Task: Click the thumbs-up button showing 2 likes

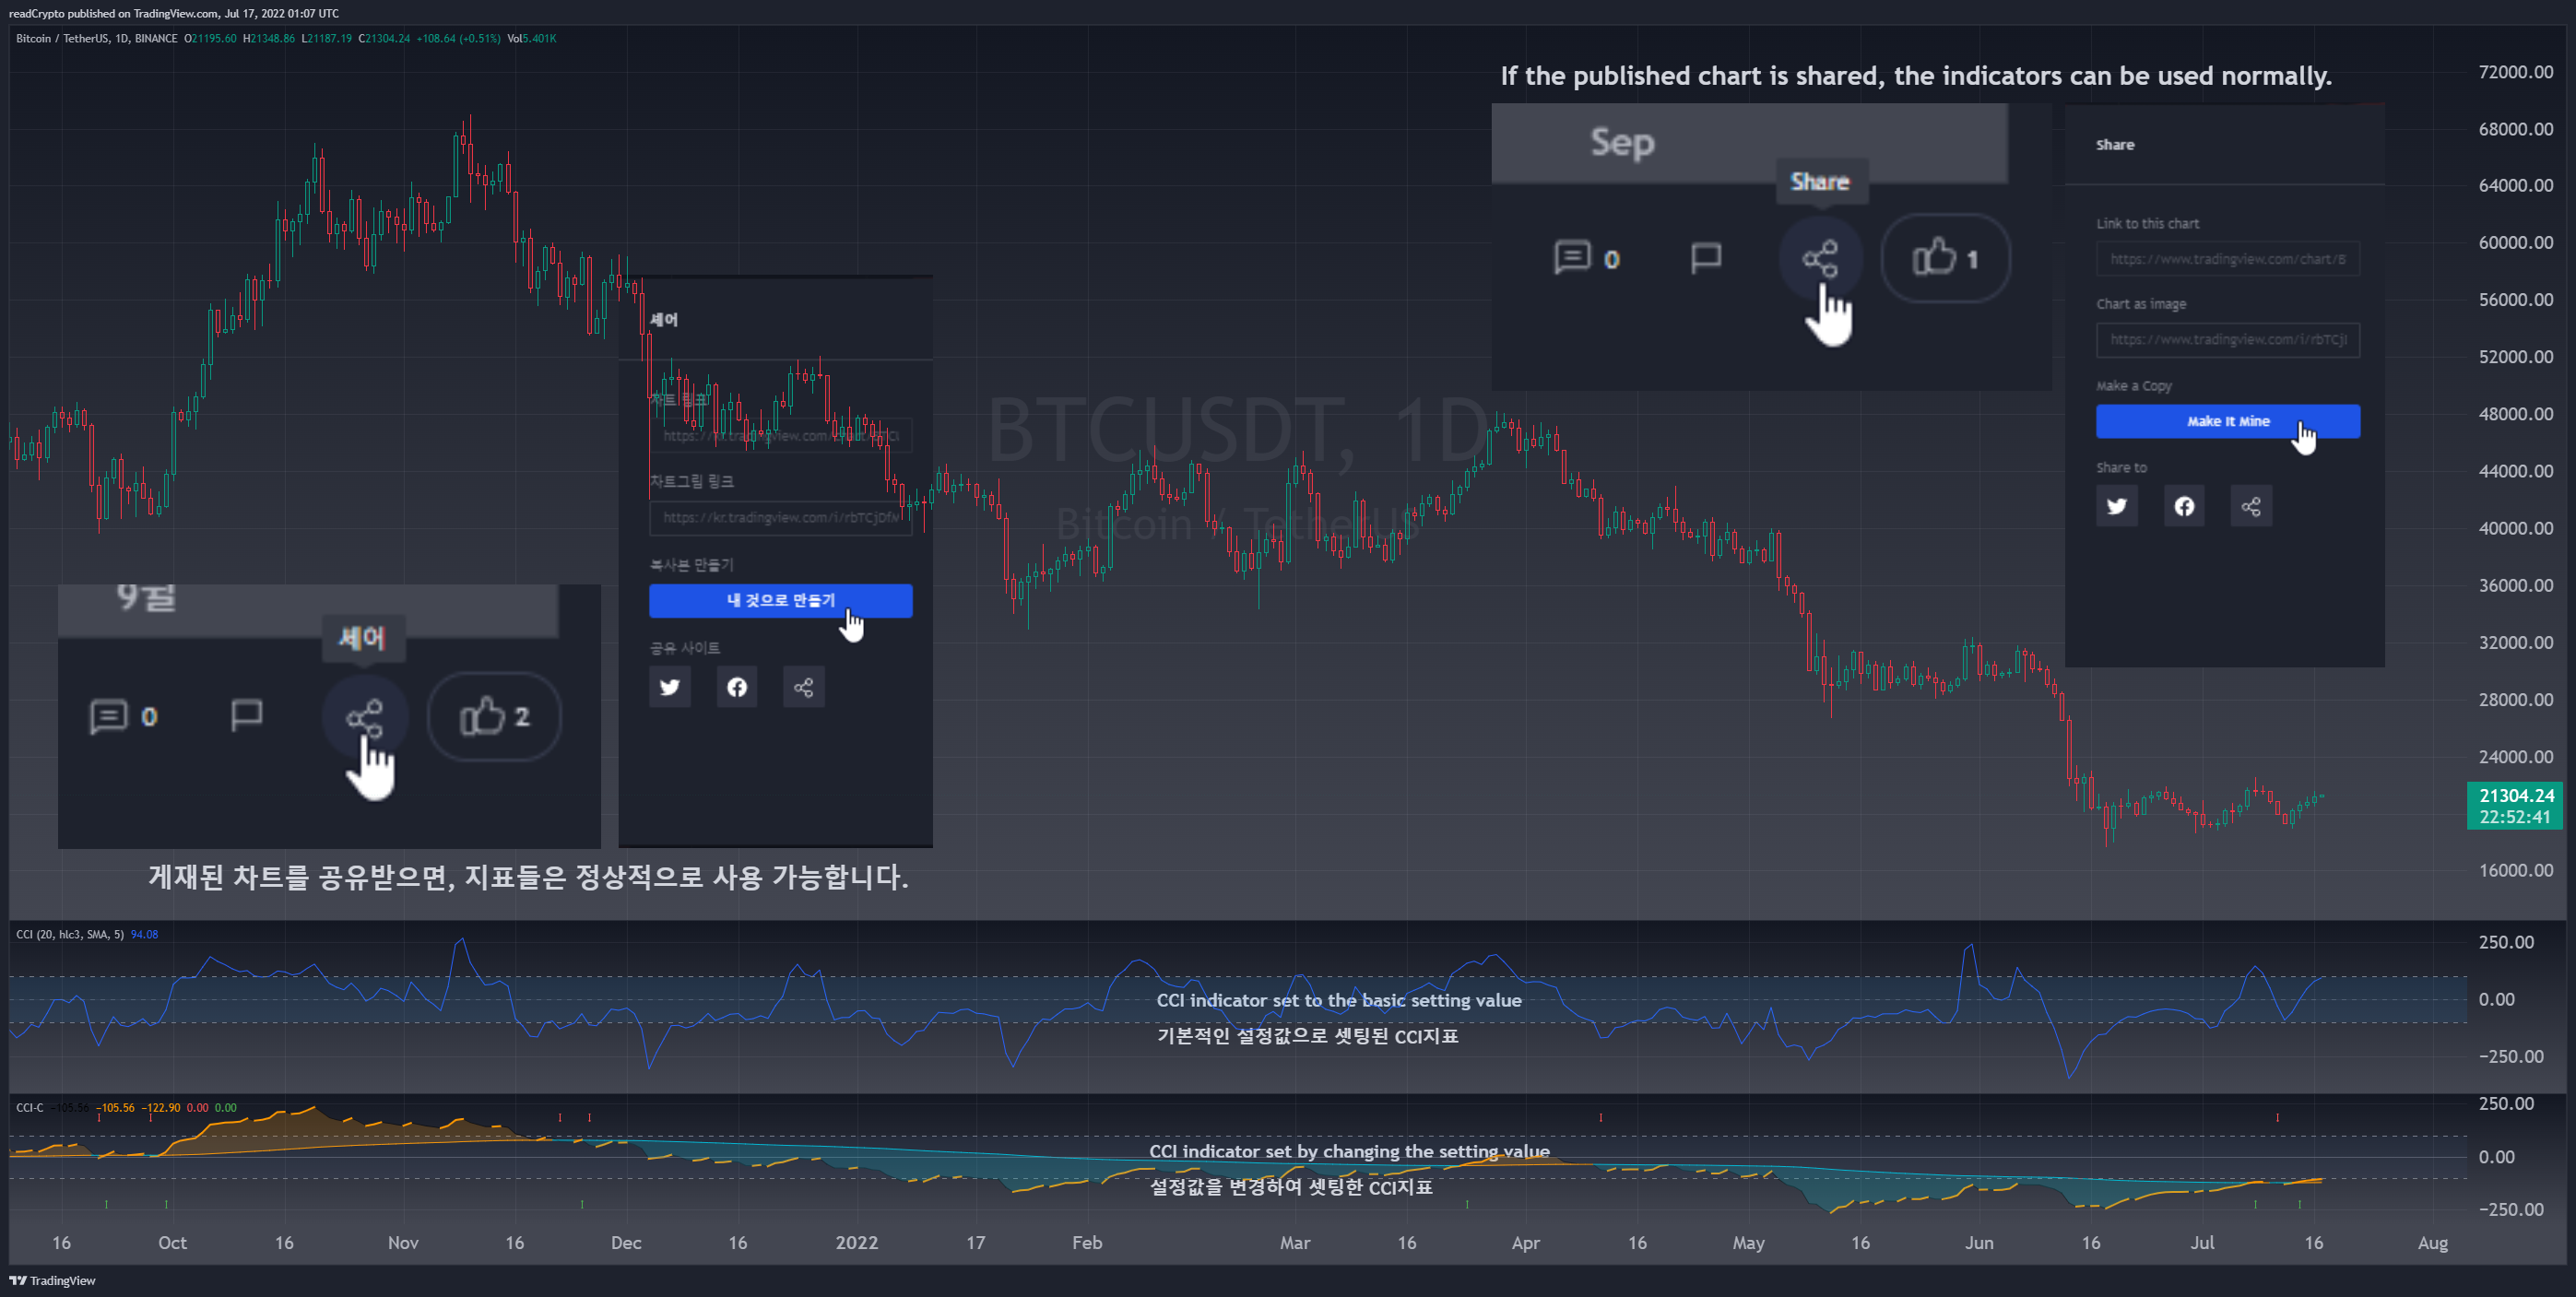Action: (x=494, y=716)
